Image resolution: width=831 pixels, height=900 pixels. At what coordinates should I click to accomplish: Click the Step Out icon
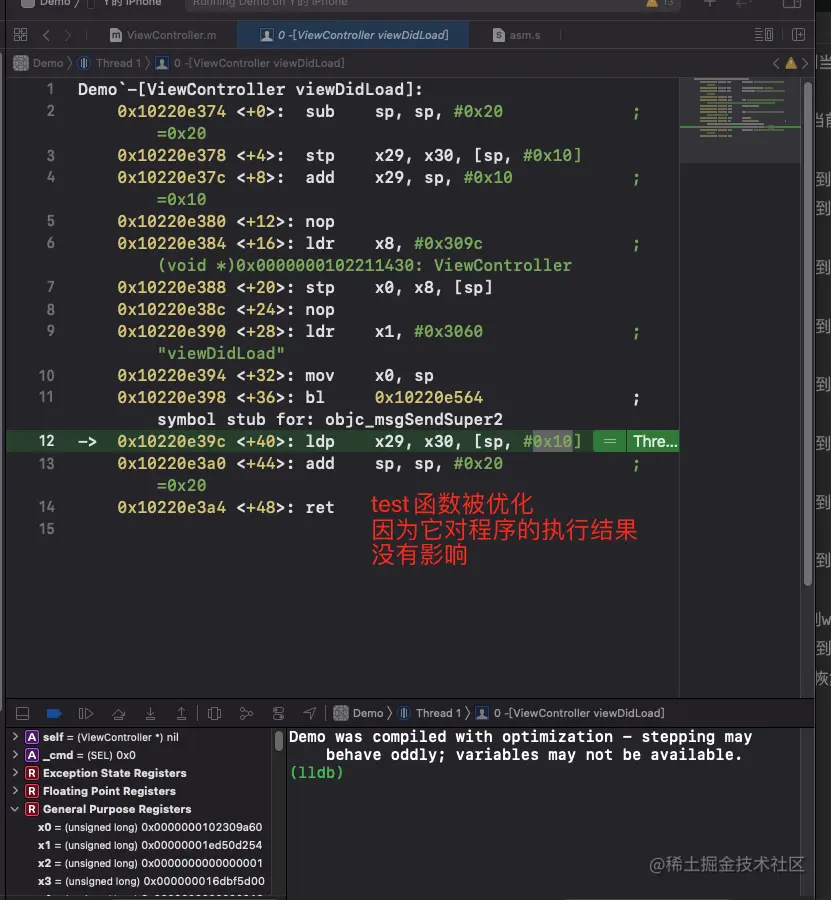tap(182, 713)
